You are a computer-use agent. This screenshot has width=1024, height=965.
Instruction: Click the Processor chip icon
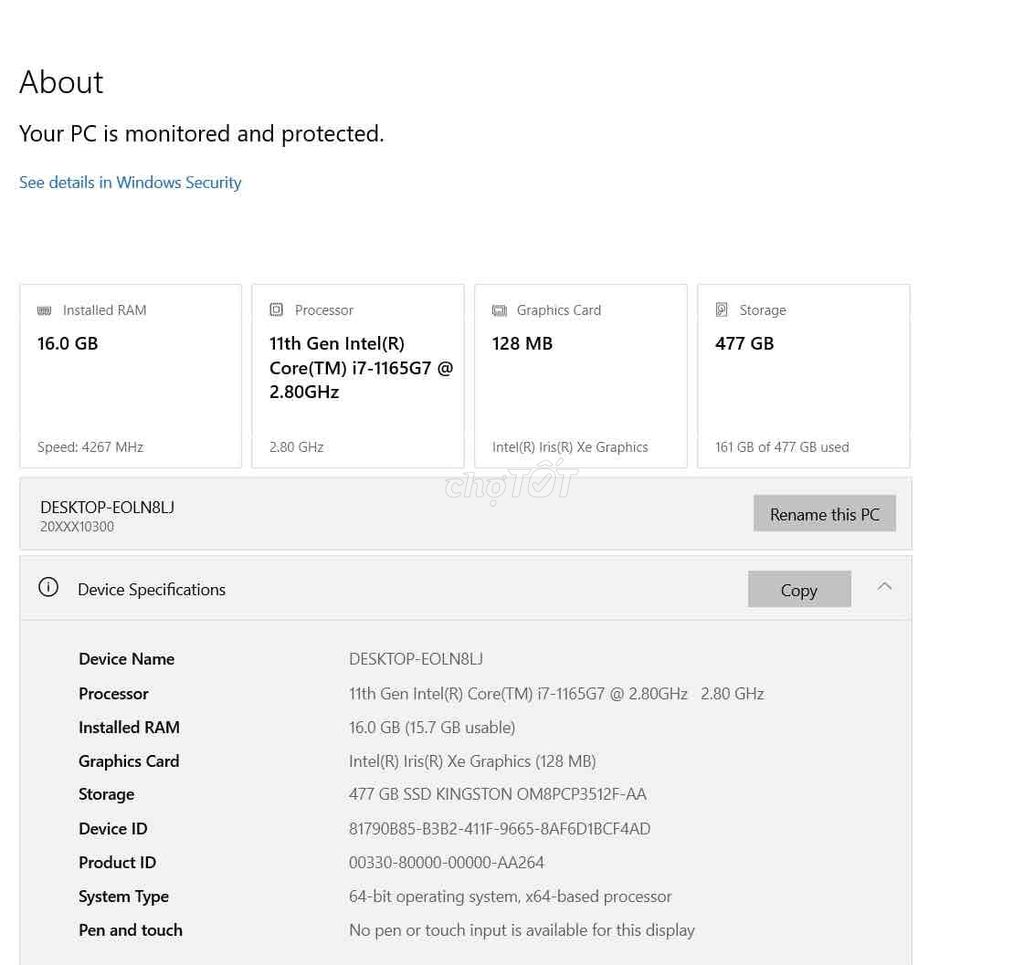pyautogui.click(x=276, y=309)
